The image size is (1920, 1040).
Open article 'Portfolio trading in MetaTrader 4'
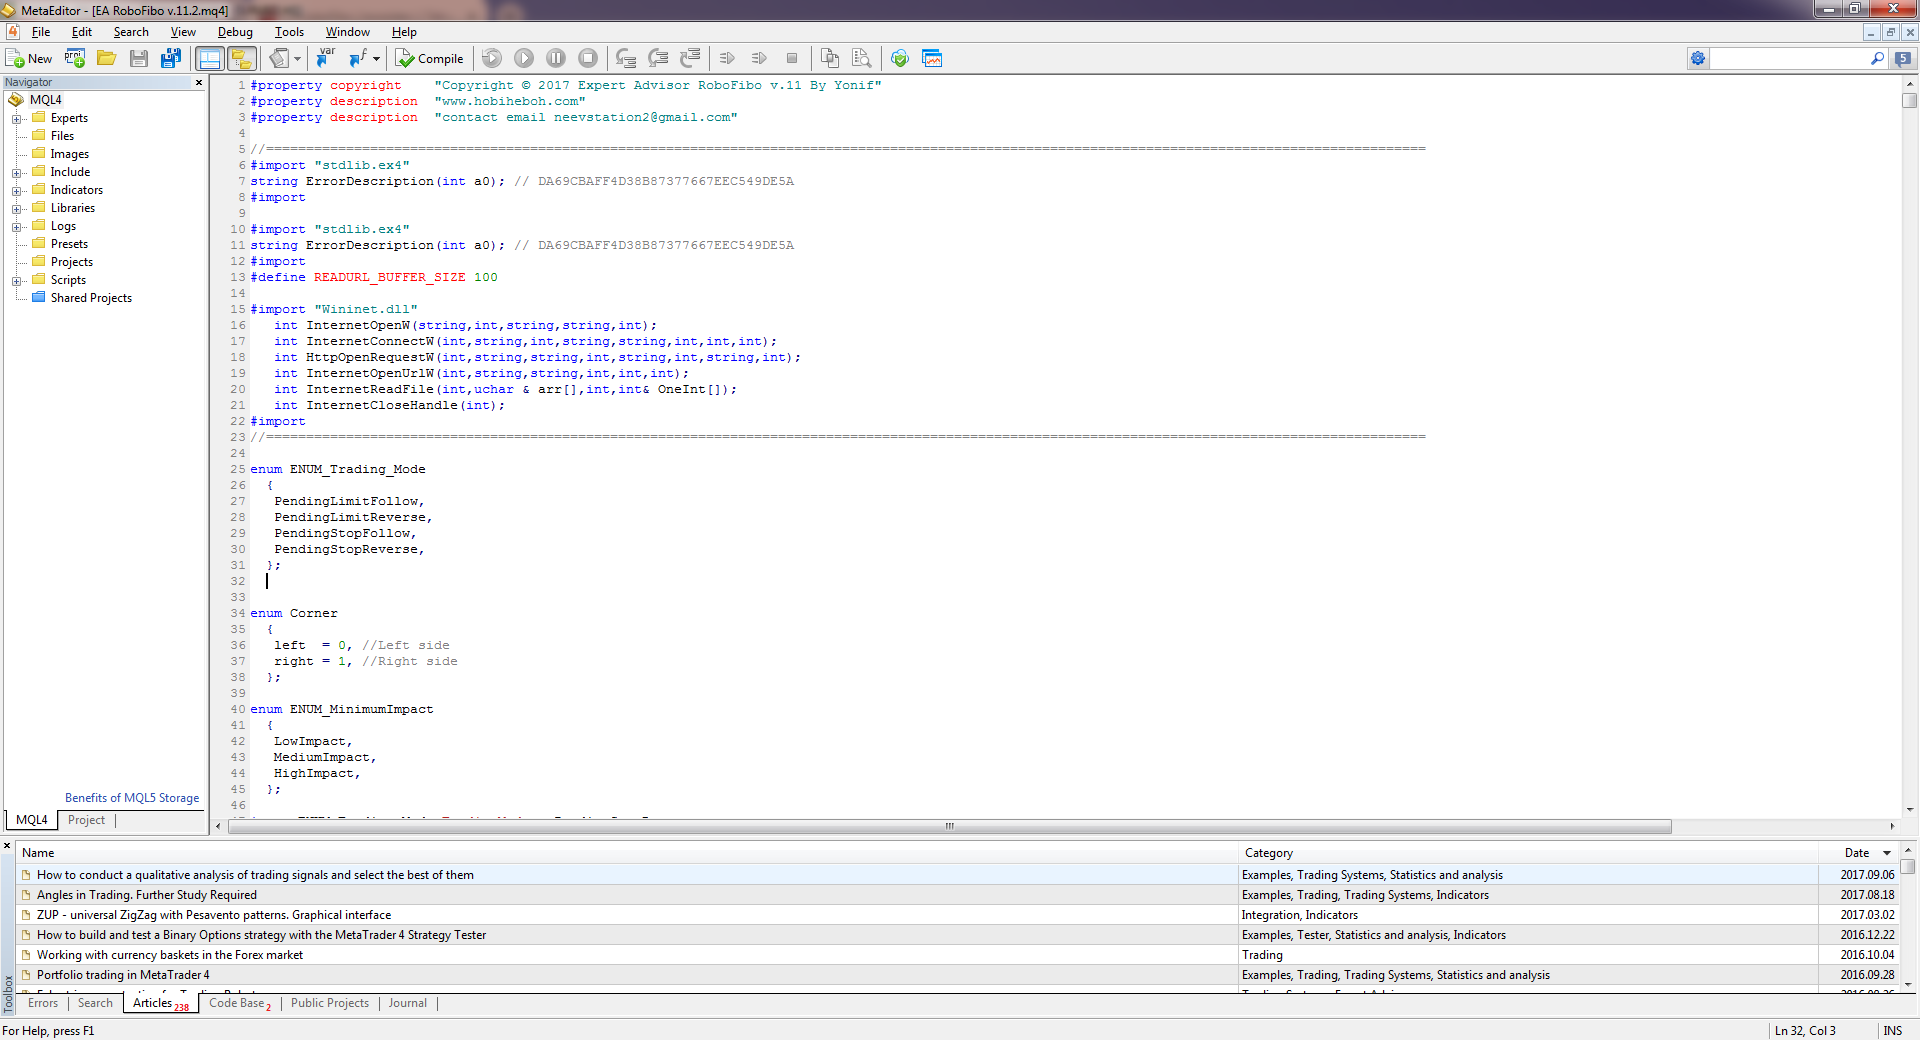pyautogui.click(x=123, y=975)
